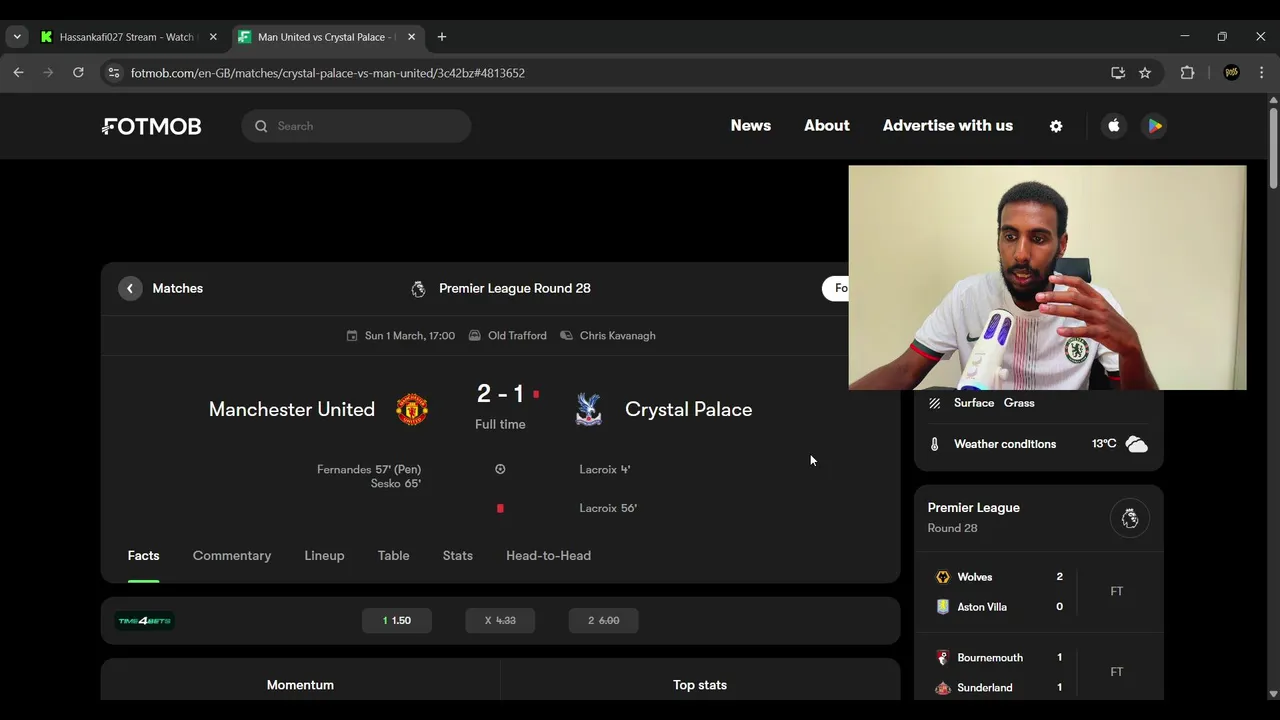Open the Top stats section header
The width and height of the screenshot is (1280, 720).
[x=700, y=685]
